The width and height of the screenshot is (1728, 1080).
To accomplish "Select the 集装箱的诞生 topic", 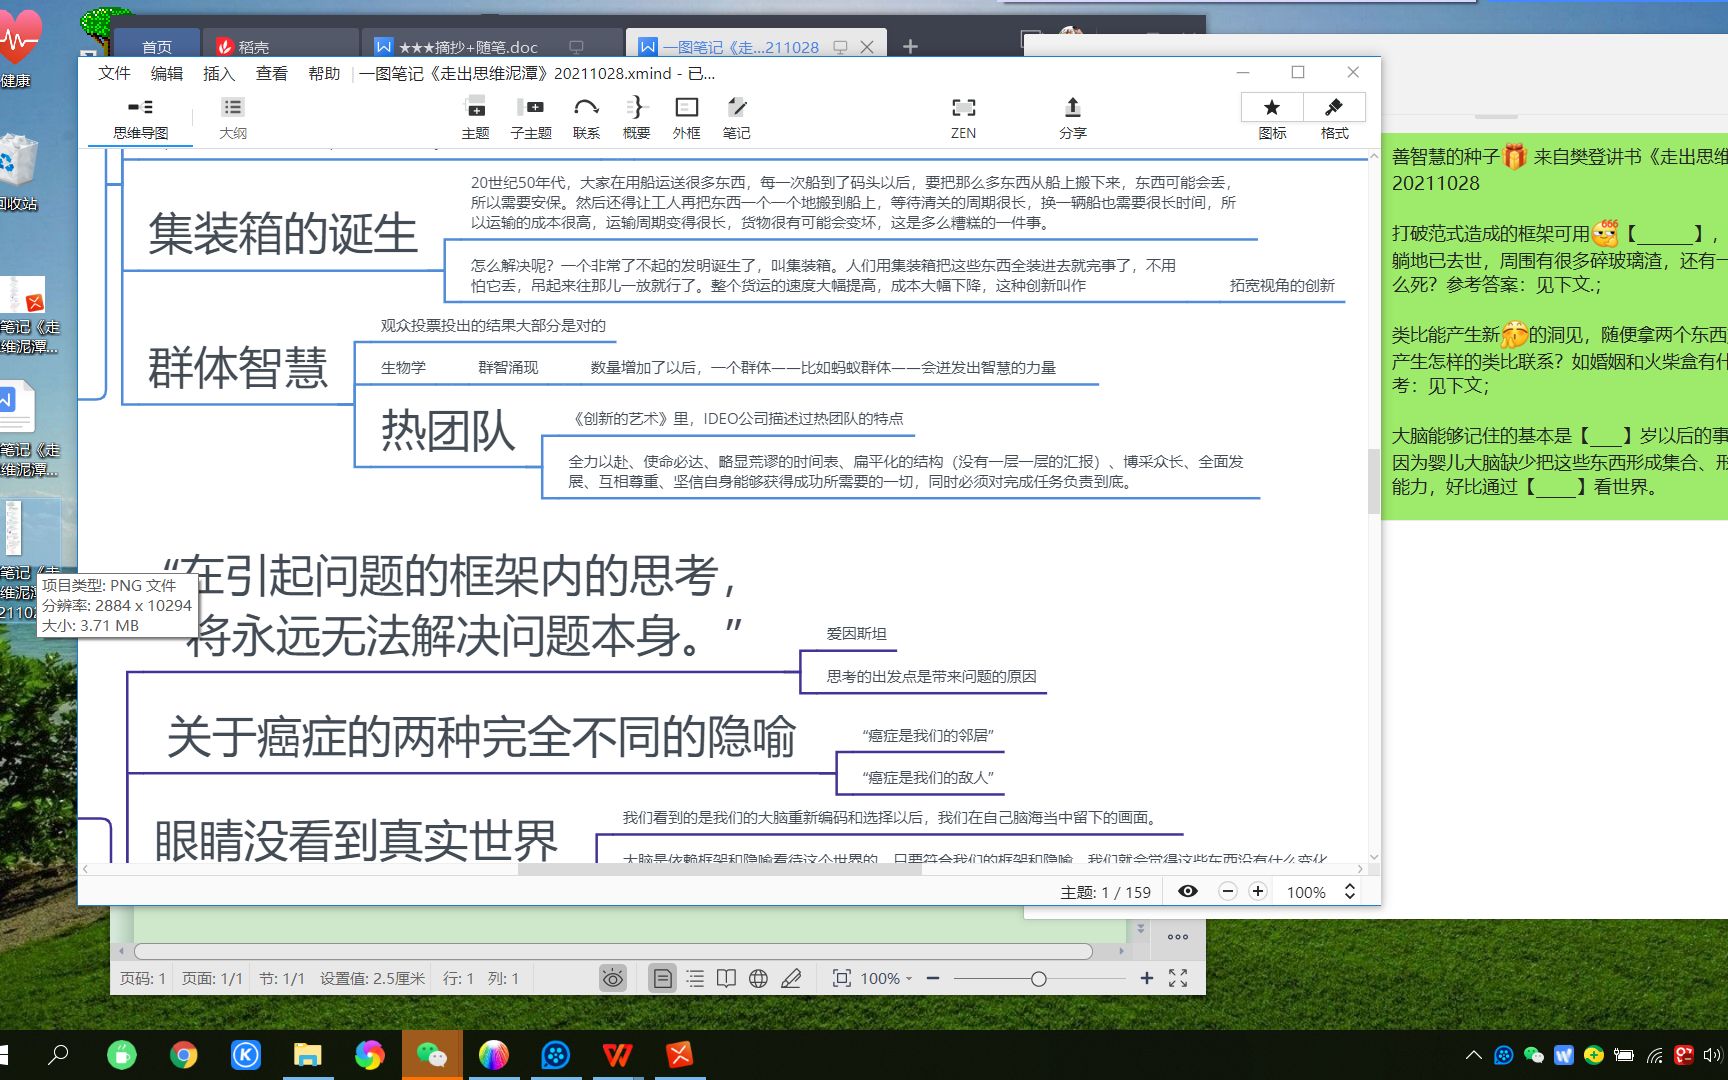I will point(283,233).
